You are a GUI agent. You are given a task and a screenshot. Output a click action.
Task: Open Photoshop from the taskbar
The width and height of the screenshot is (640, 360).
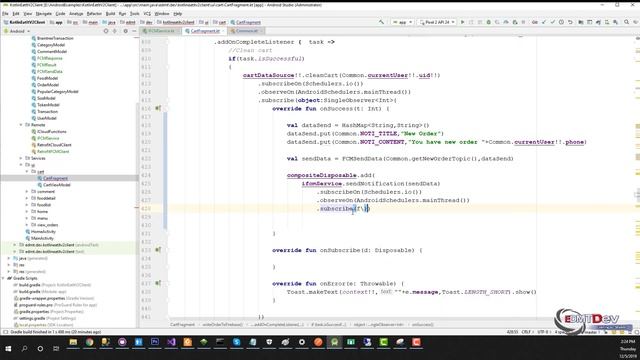tap(155, 342)
